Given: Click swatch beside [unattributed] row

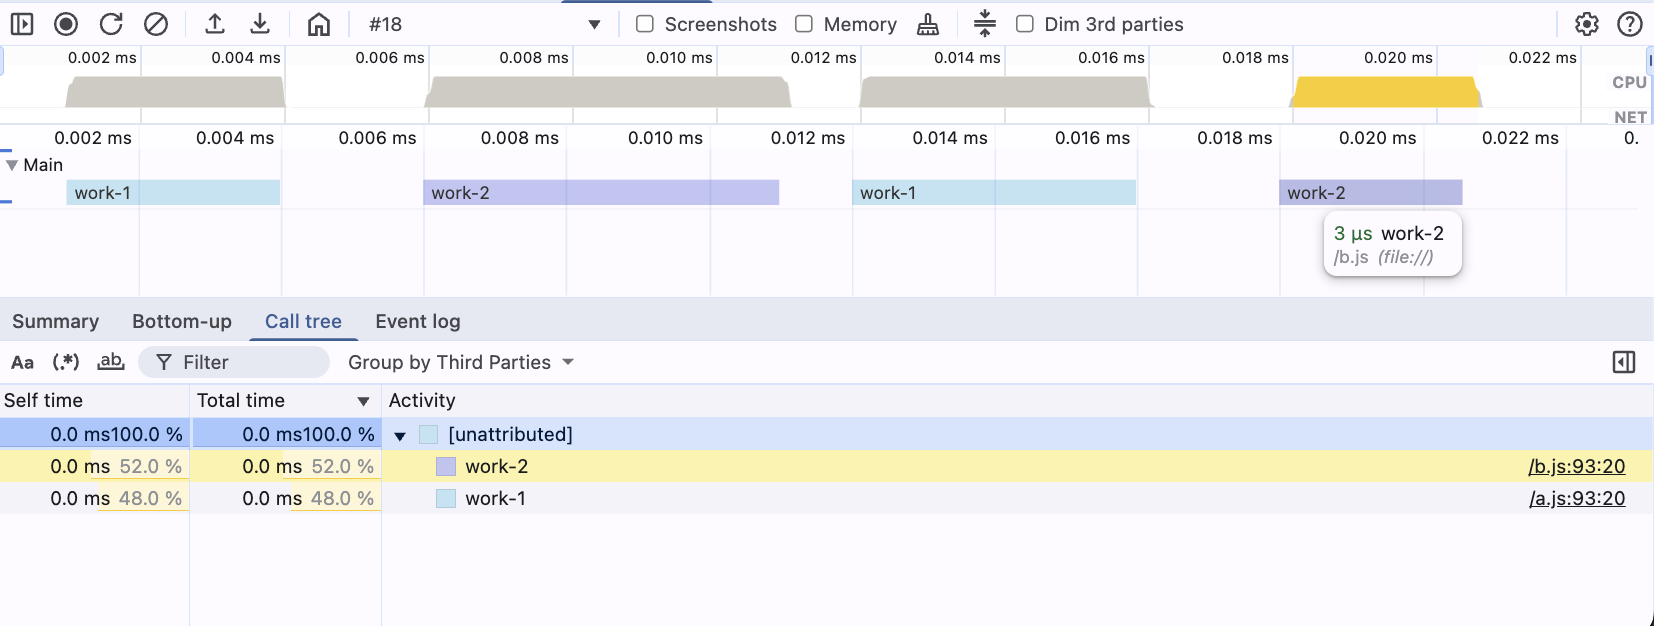Looking at the screenshot, I should [429, 434].
